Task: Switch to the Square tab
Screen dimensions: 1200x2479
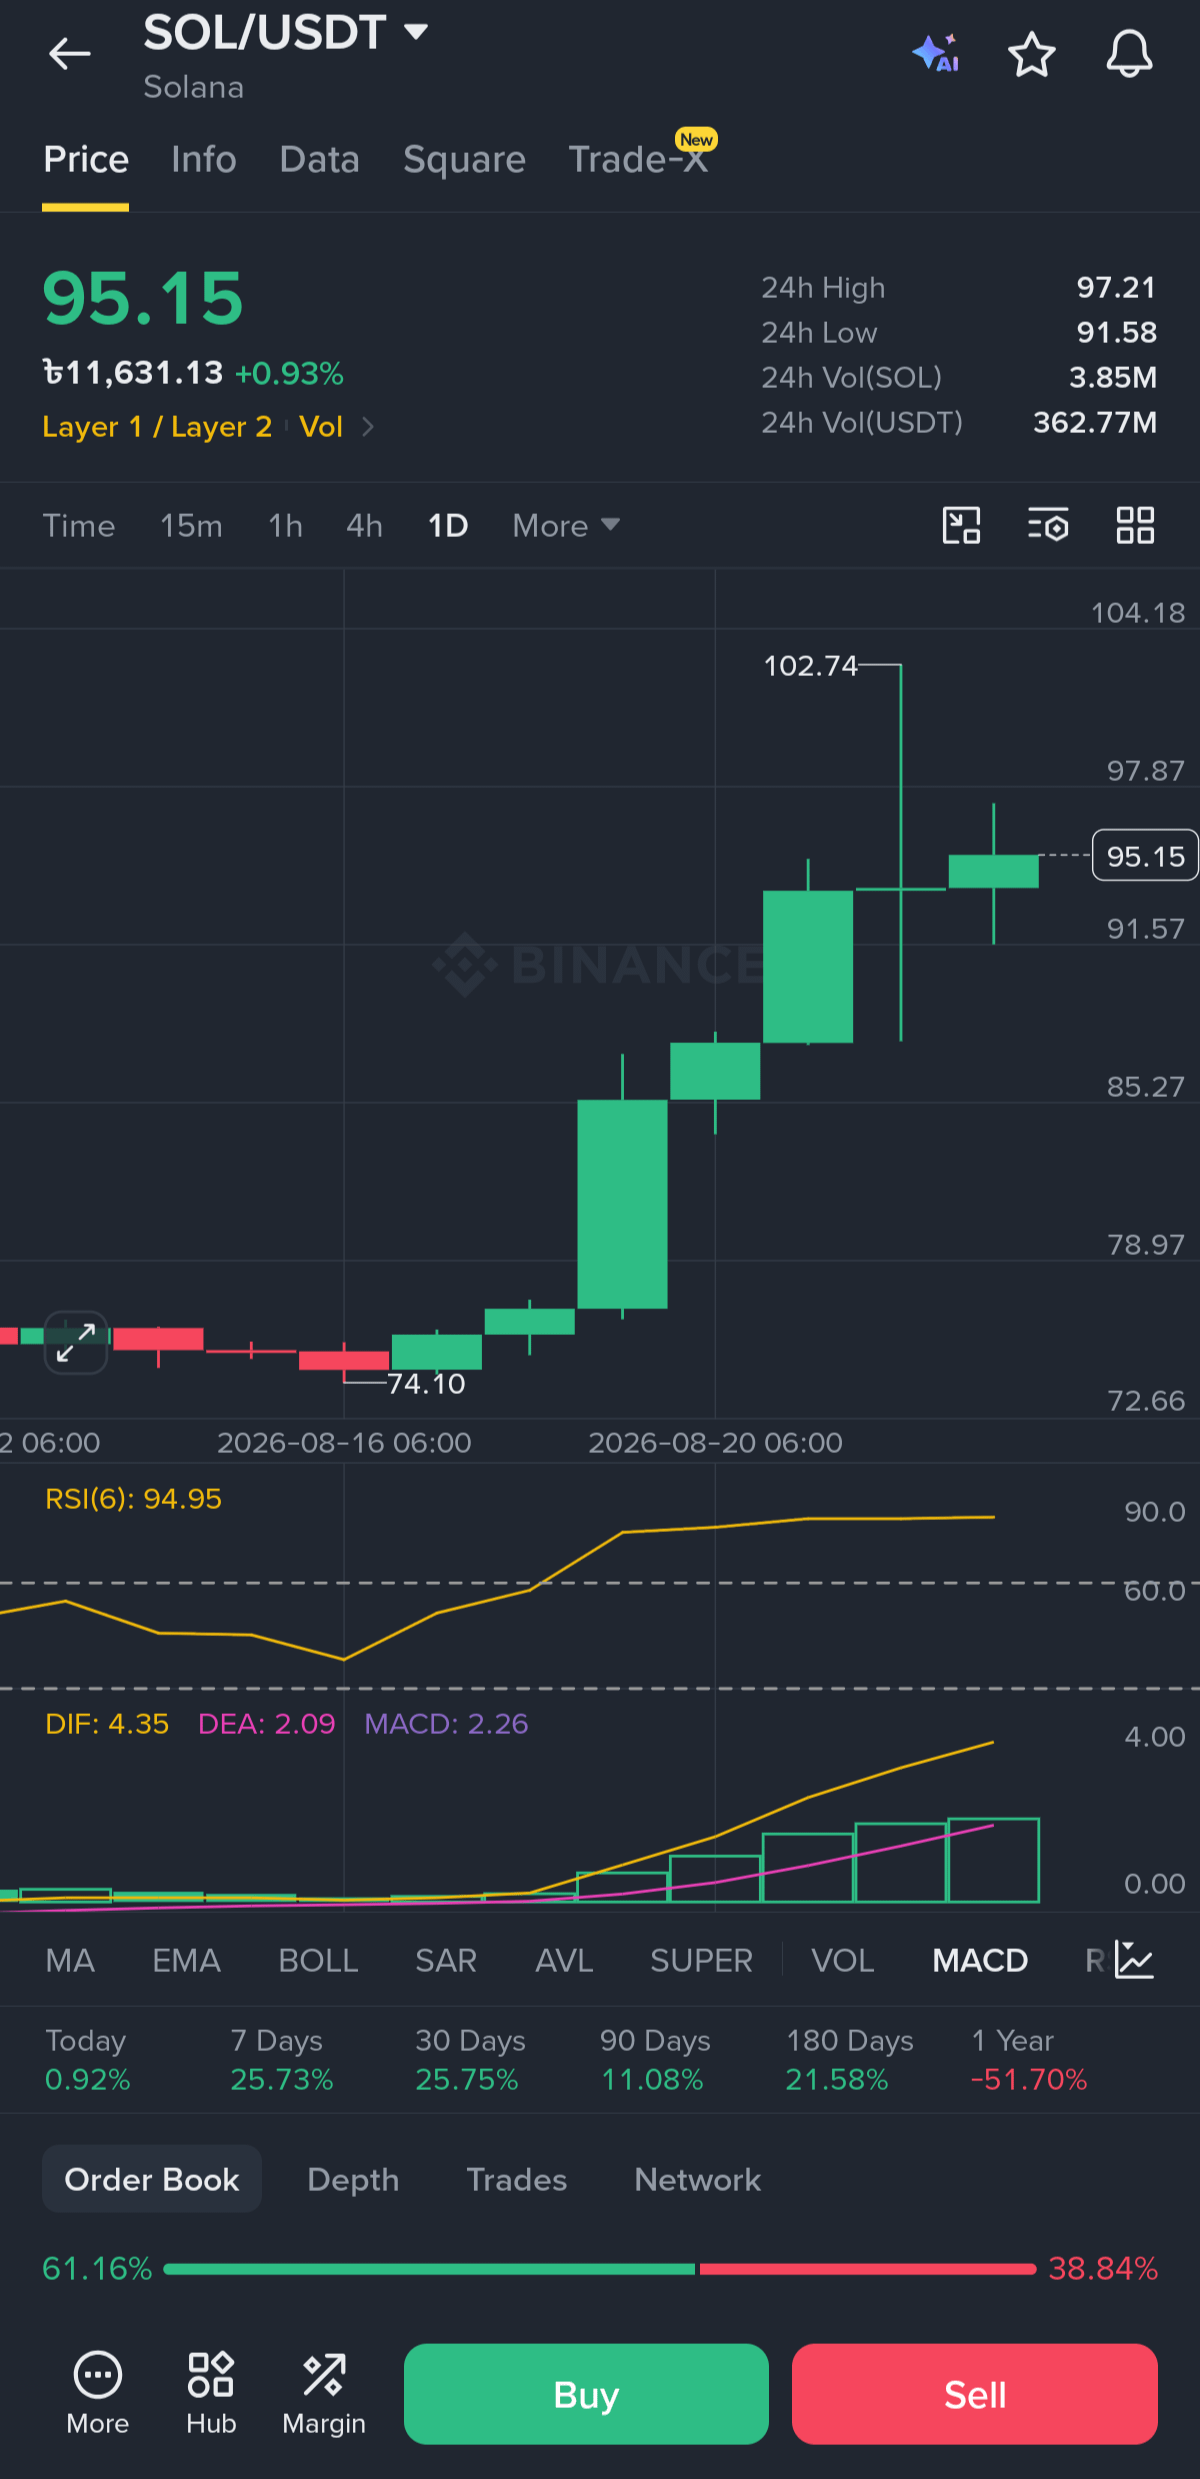Action: pos(464,160)
